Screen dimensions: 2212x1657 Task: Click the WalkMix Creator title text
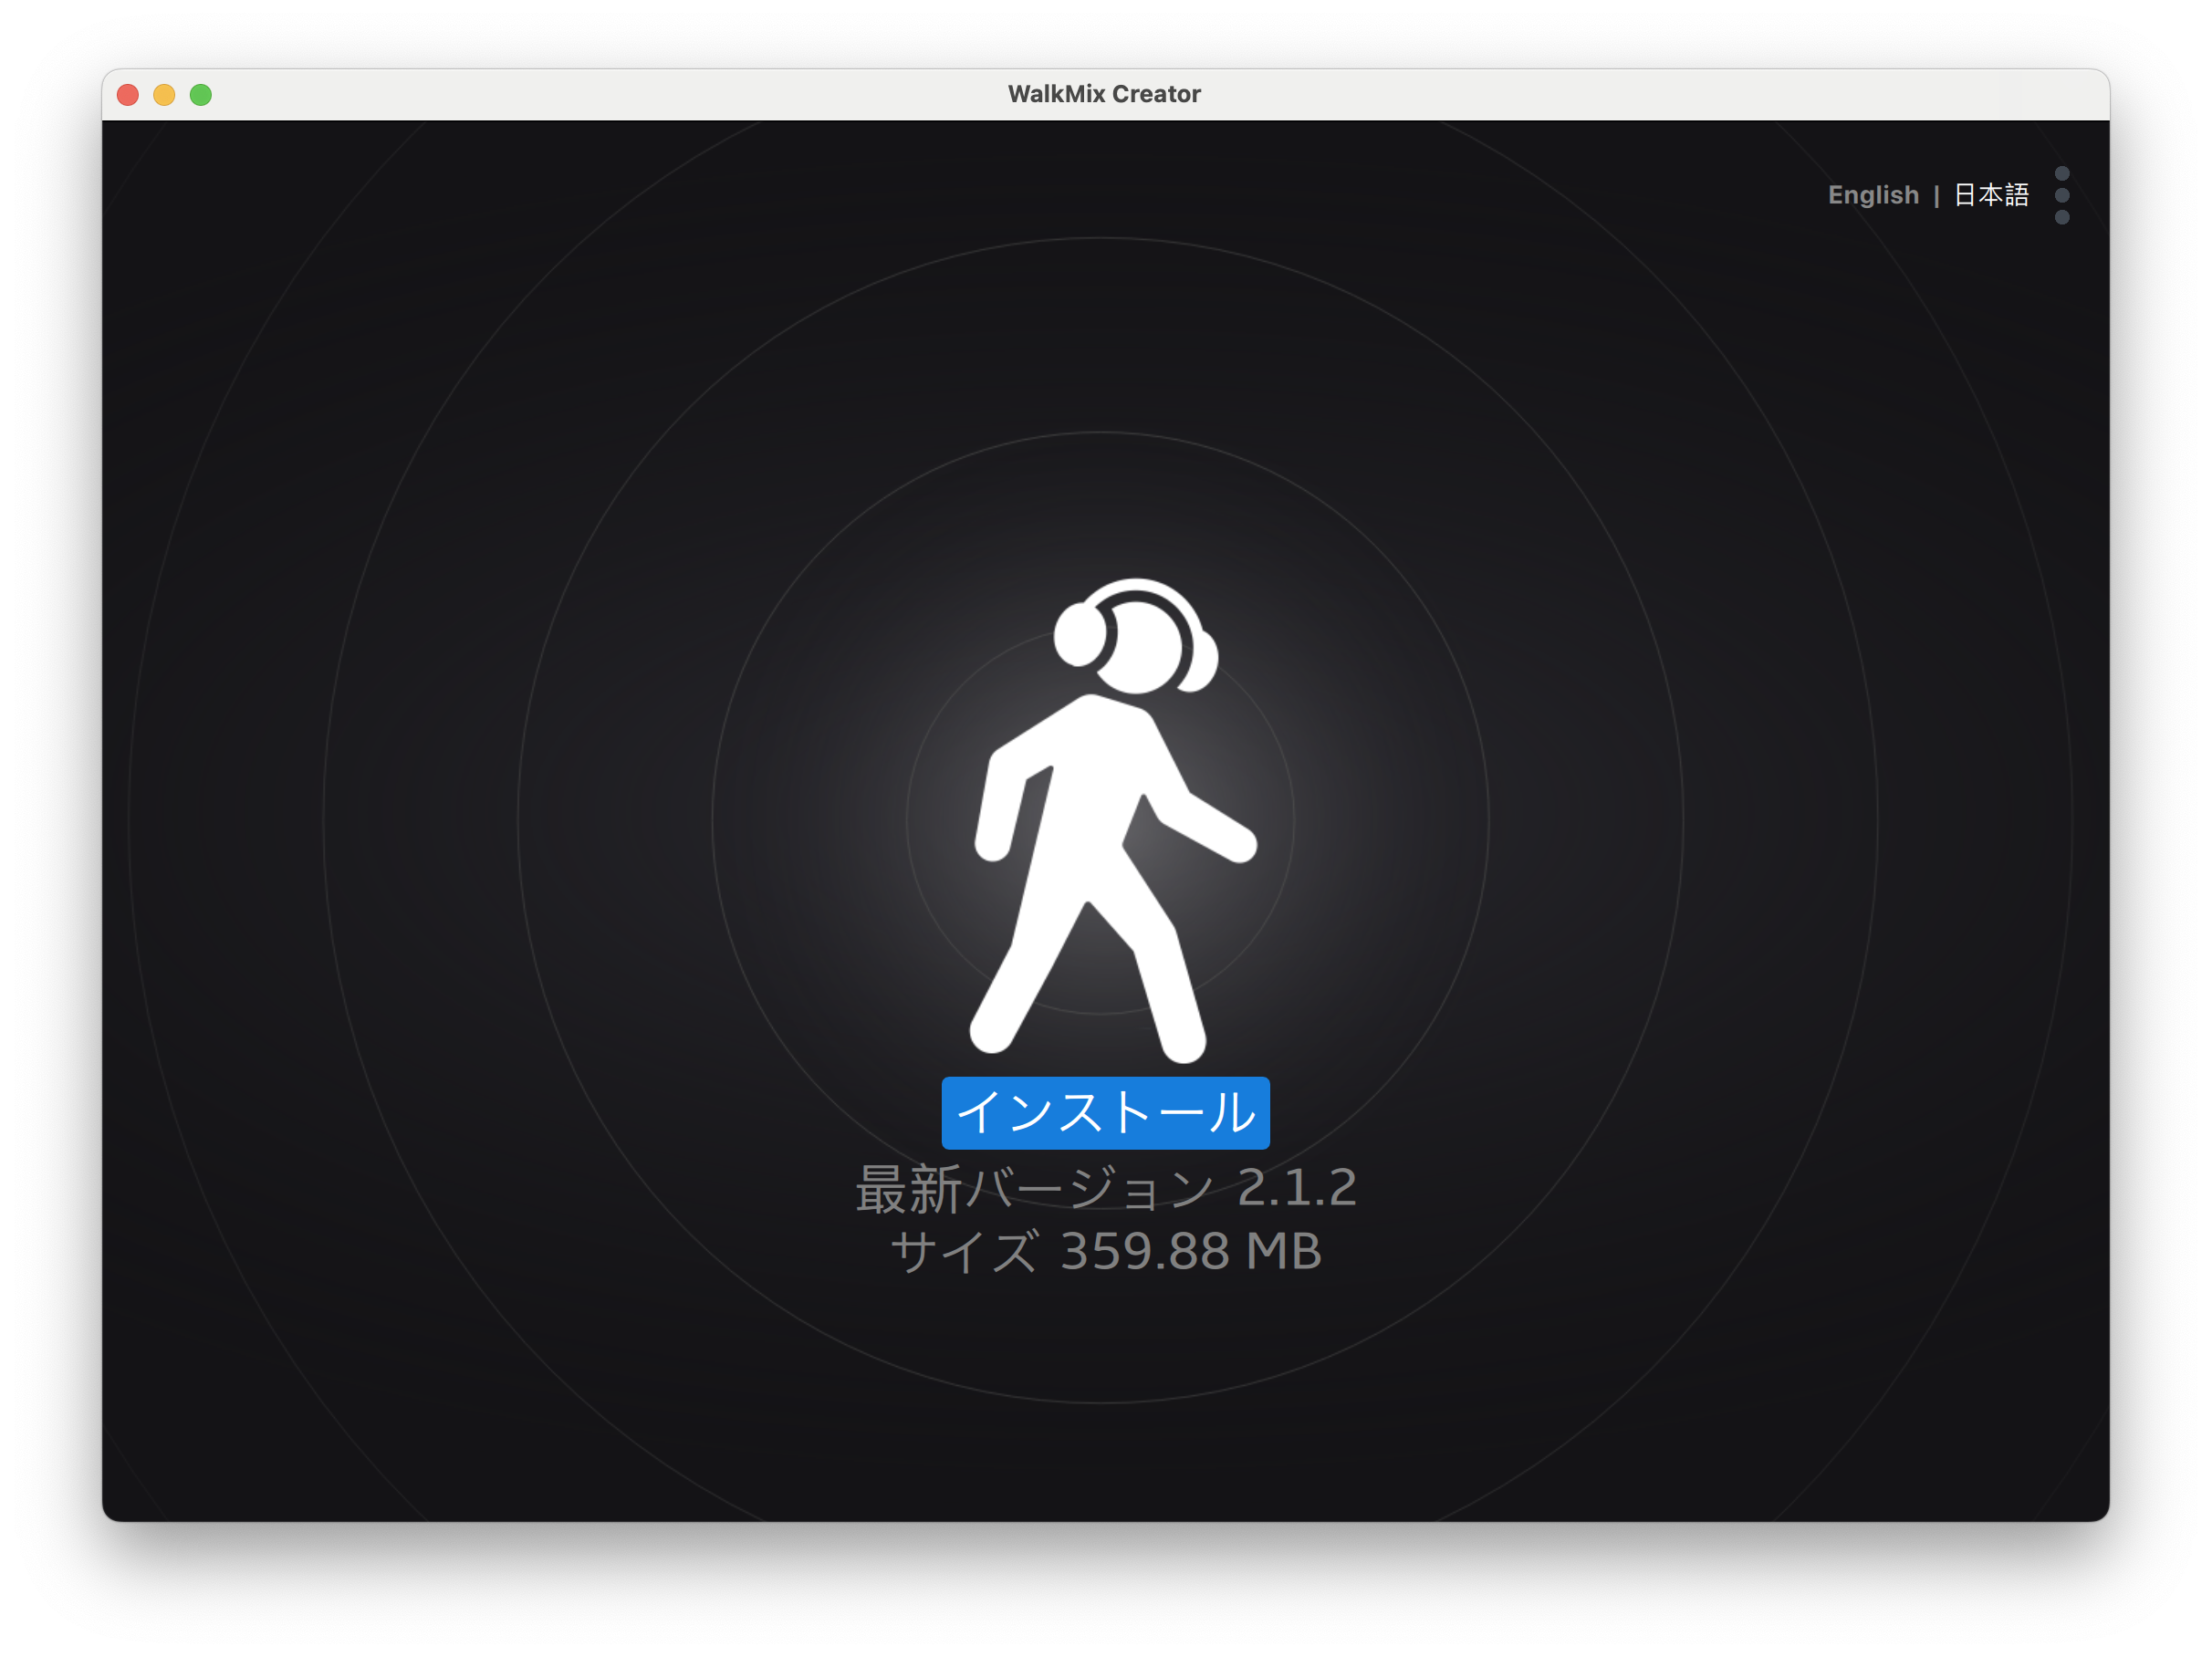point(1104,94)
